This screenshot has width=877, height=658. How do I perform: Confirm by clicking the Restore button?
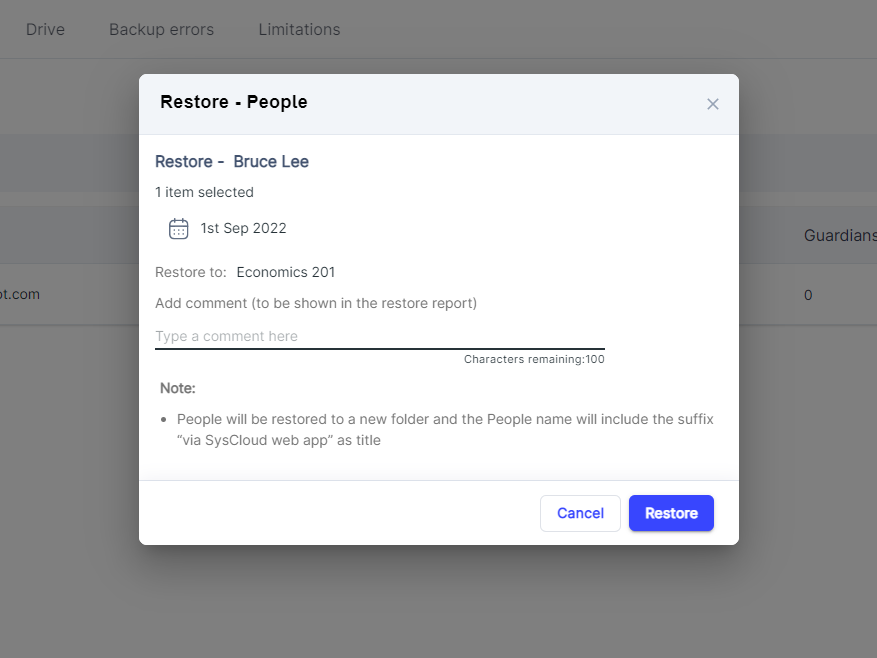click(671, 513)
